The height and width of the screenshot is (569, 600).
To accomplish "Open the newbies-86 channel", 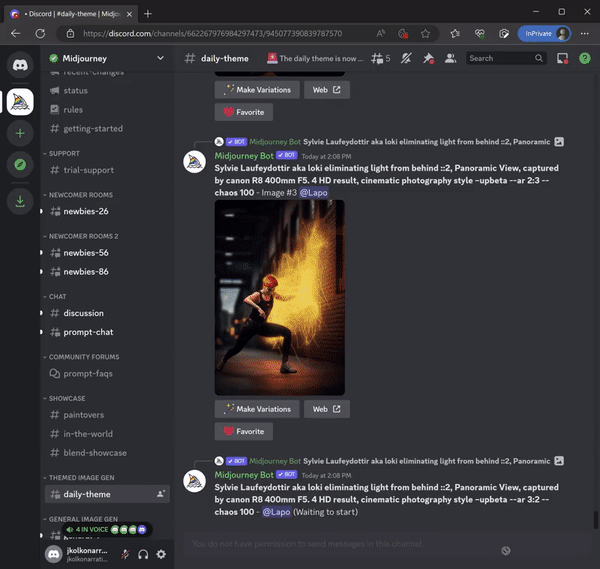I will point(107,272).
